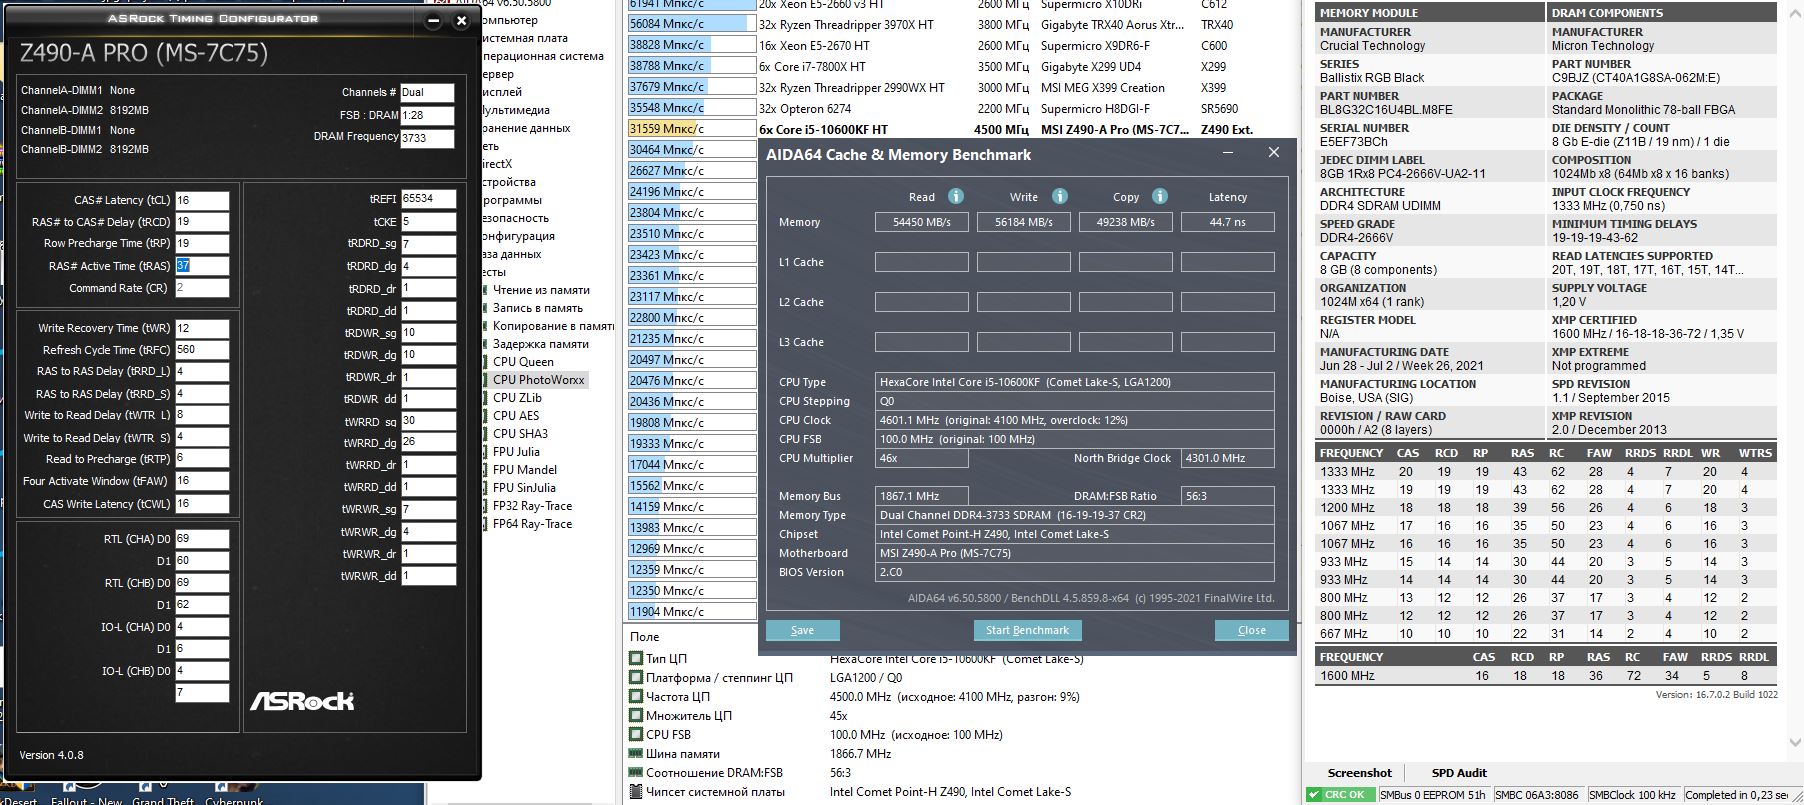Select the CPU PhotoWorxx benchmark

pos(538,380)
